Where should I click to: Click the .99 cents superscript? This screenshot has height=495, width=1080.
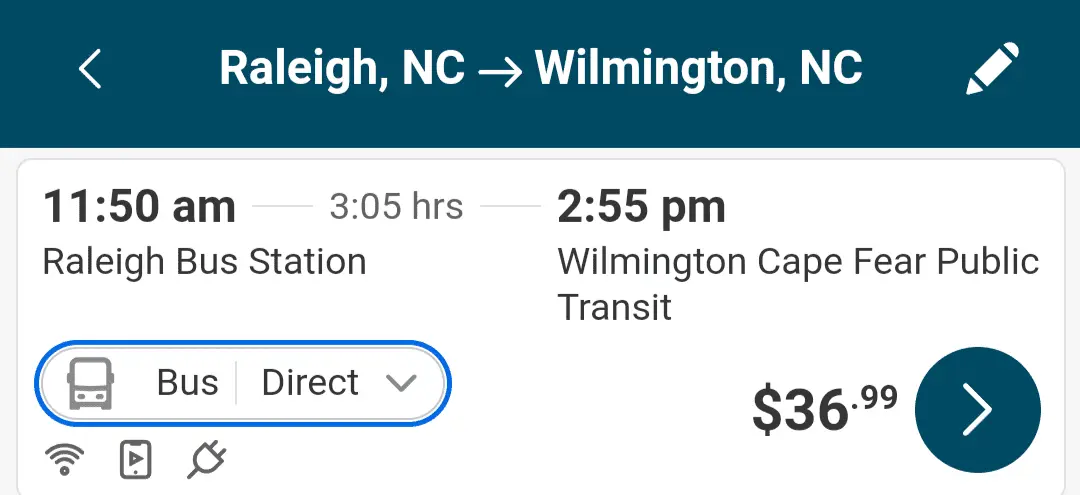click(876, 398)
